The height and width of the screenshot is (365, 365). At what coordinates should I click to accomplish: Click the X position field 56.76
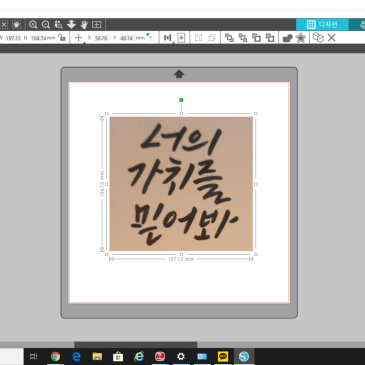pos(101,38)
